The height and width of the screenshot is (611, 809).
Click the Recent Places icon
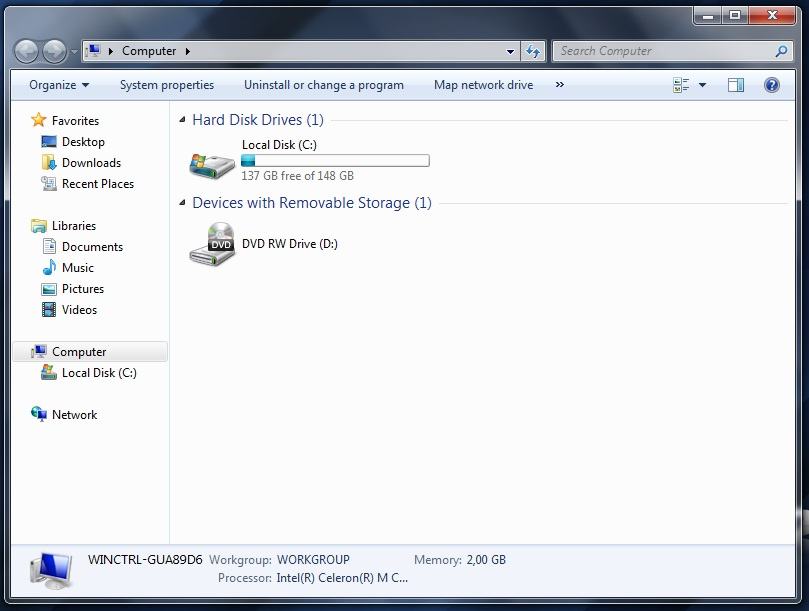[49, 184]
